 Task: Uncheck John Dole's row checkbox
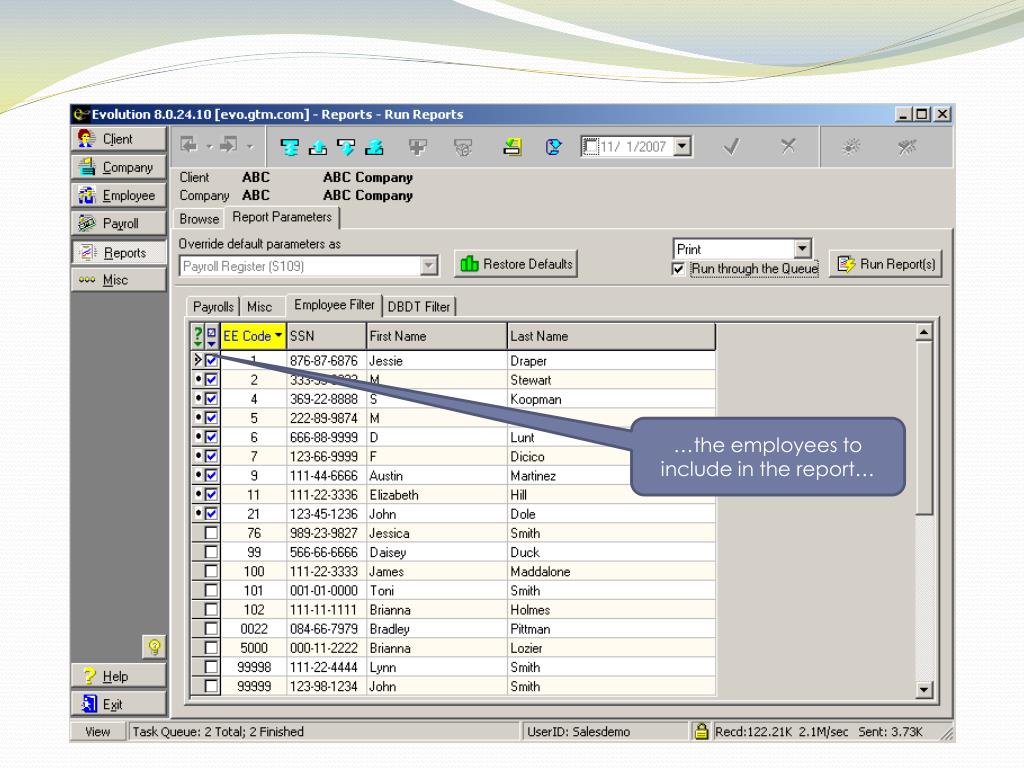[x=211, y=513]
